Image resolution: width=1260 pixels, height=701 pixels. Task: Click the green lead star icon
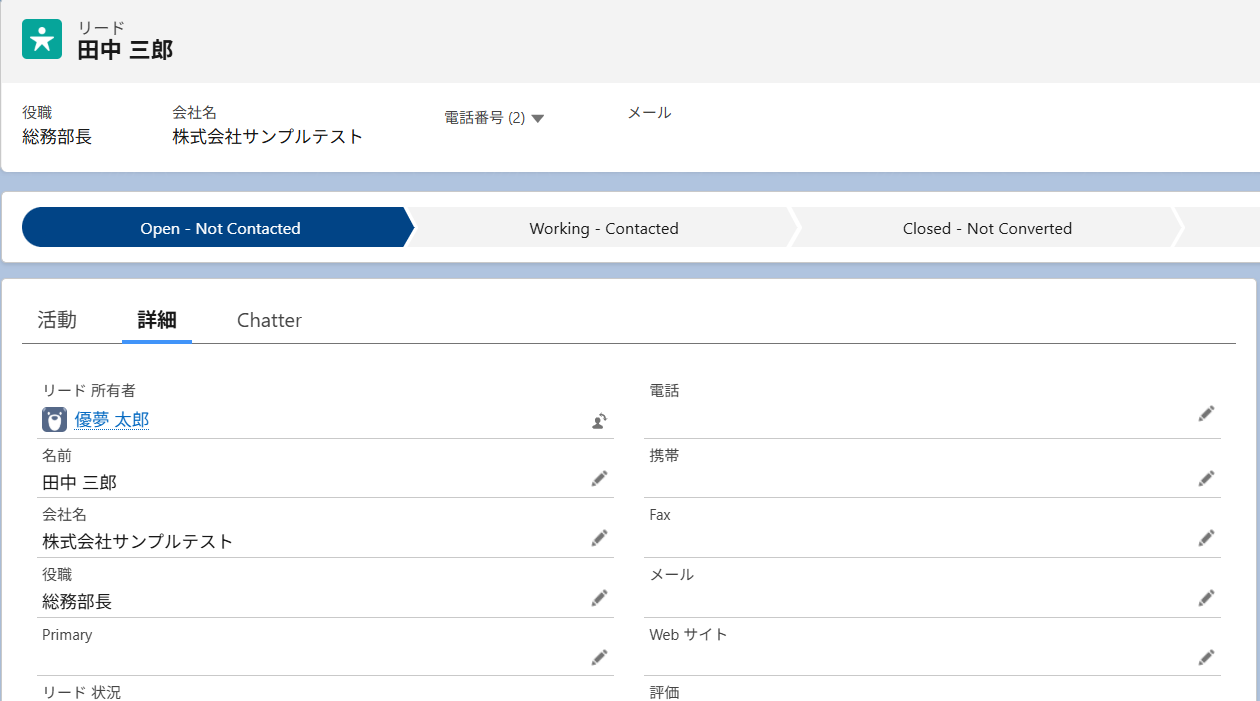click(42, 39)
